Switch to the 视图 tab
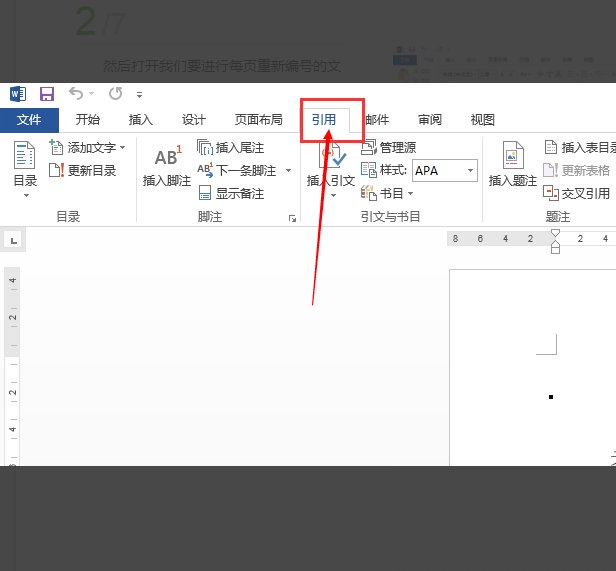This screenshot has width=616, height=571. pyautogui.click(x=482, y=119)
